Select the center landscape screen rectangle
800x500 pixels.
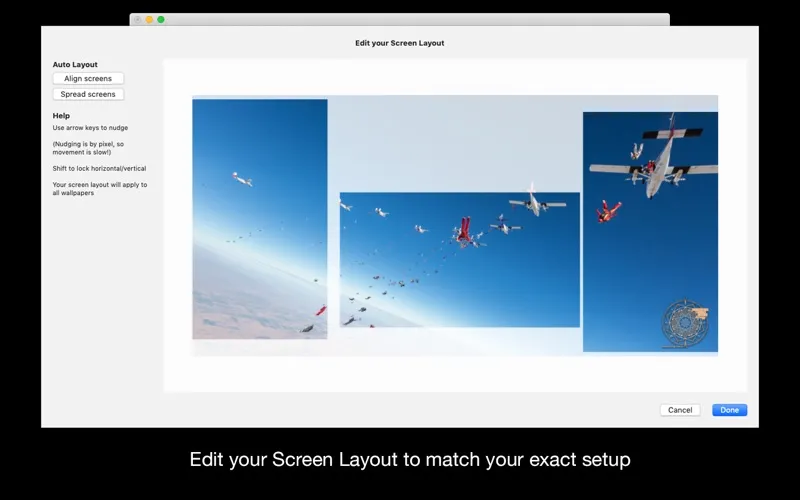[x=460, y=260]
